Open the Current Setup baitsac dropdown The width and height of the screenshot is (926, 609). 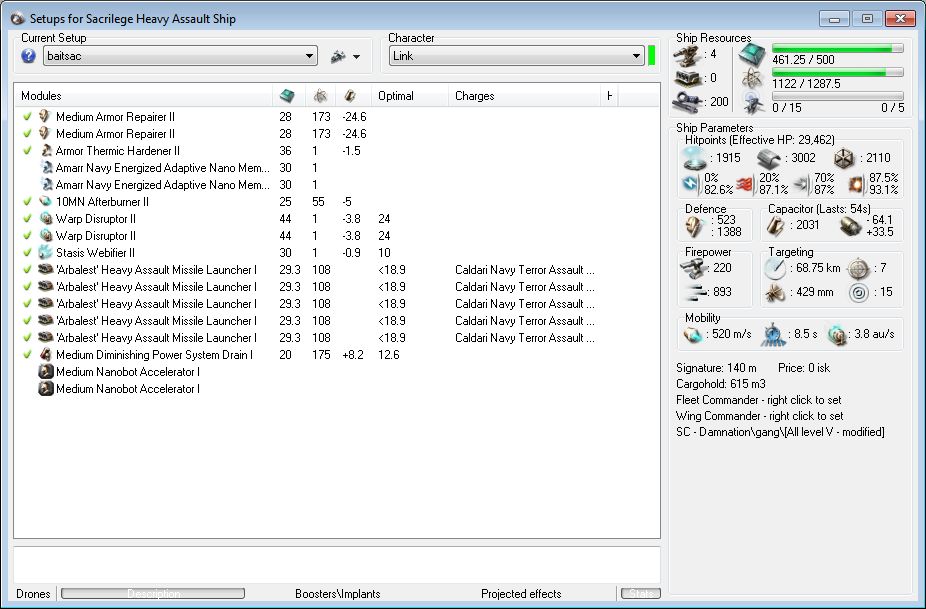[180, 56]
